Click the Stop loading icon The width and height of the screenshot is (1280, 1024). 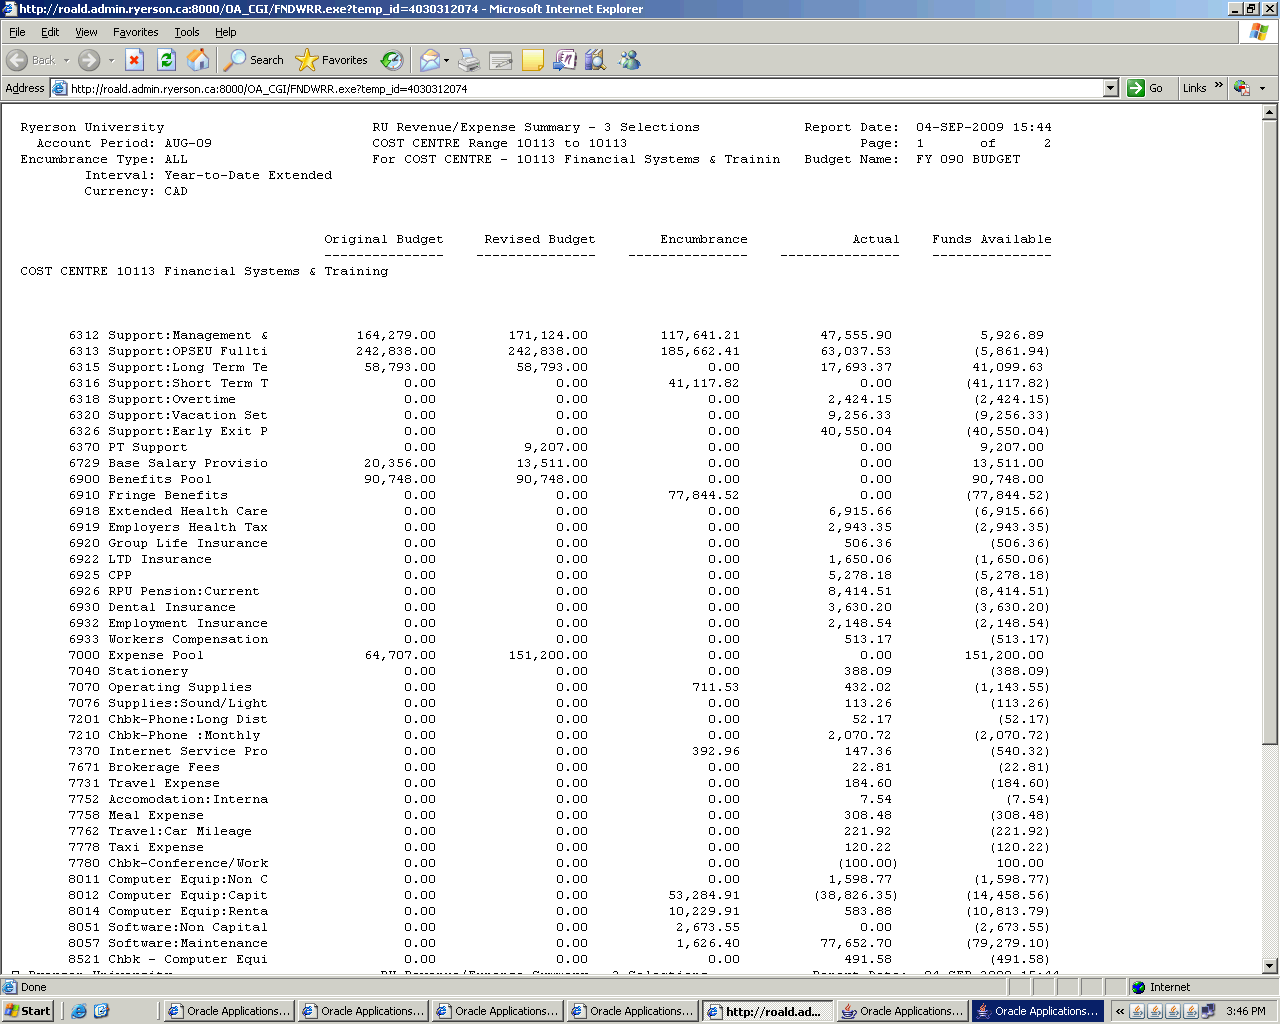pyautogui.click(x=134, y=60)
